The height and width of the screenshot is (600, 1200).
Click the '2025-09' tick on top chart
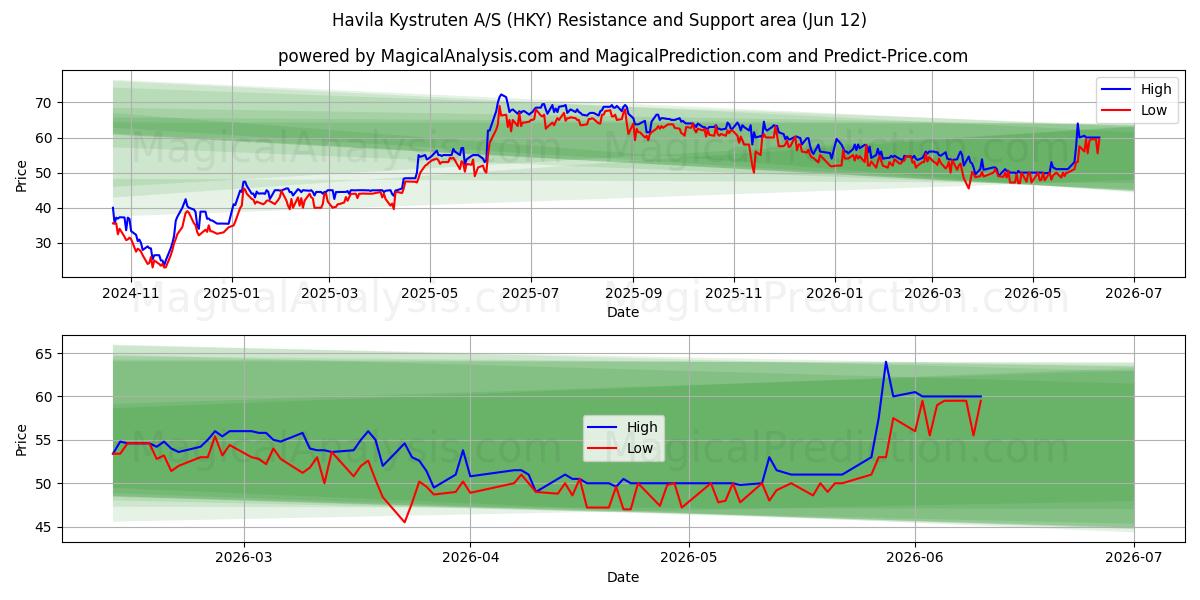(x=633, y=292)
